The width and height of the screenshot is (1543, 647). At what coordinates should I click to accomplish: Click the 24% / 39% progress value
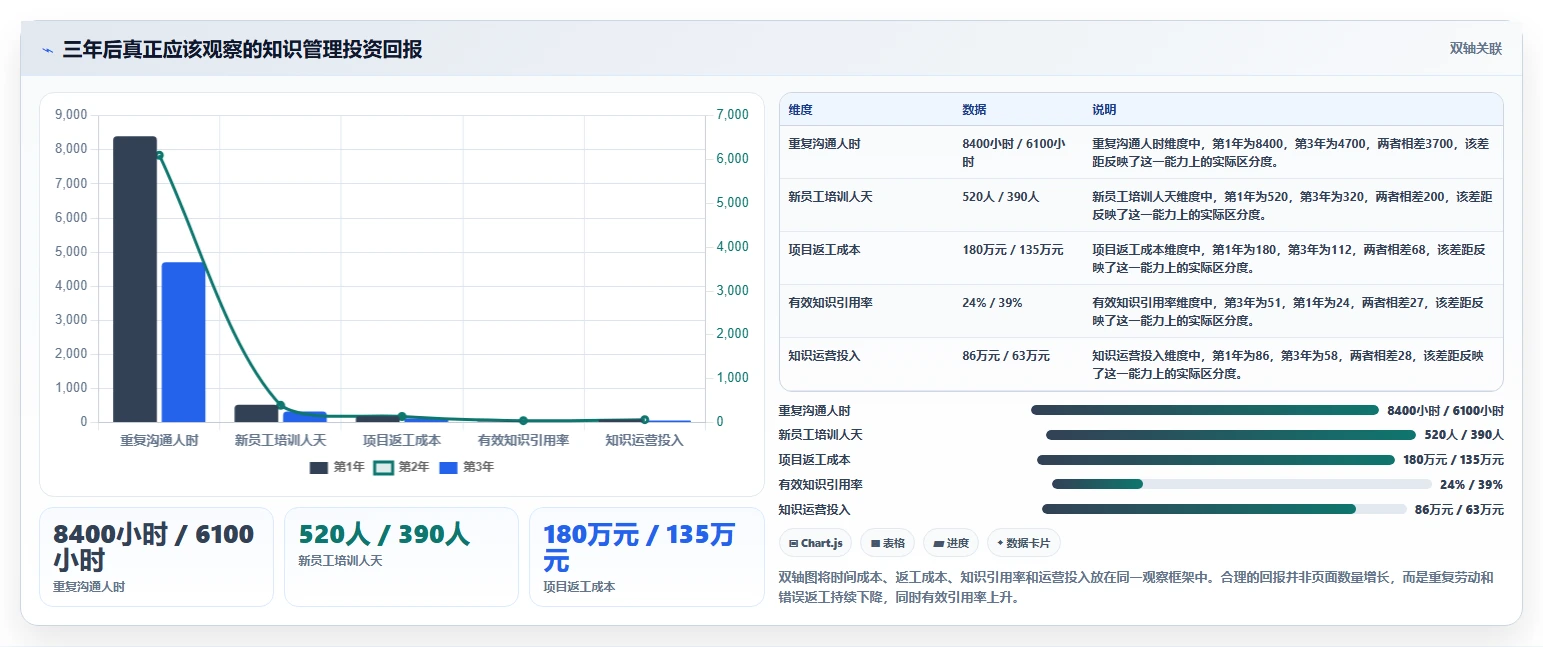click(x=1471, y=485)
